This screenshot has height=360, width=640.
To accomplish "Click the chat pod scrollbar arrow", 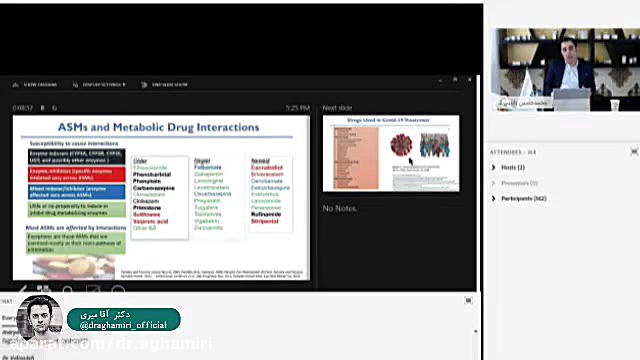I will coord(476,331).
